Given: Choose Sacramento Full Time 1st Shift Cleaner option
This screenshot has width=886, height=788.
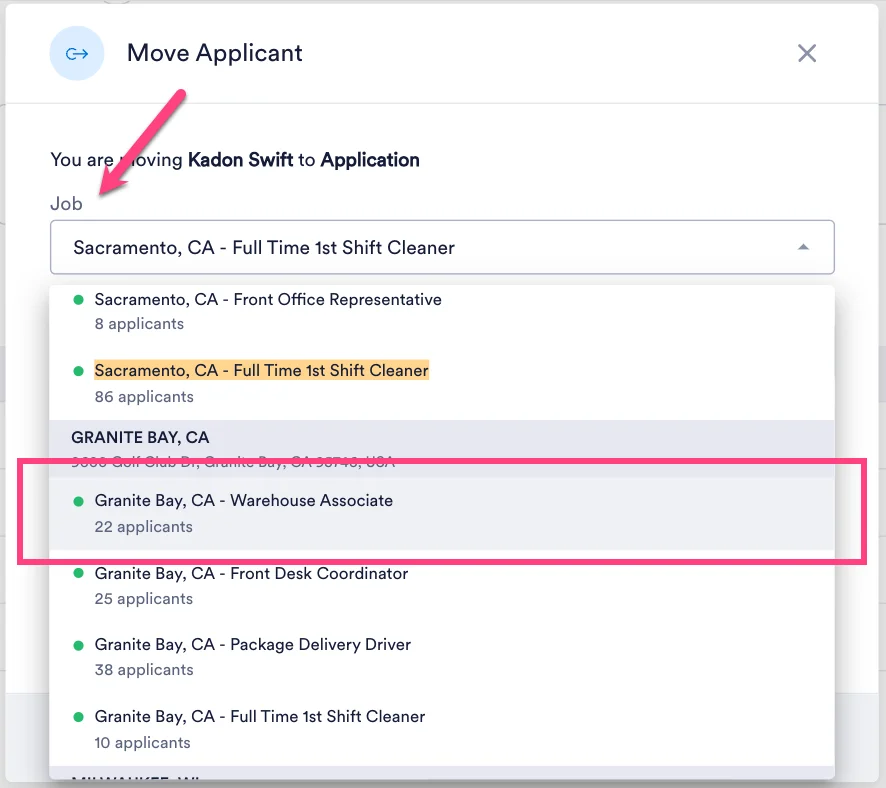Looking at the screenshot, I should click(x=442, y=383).
